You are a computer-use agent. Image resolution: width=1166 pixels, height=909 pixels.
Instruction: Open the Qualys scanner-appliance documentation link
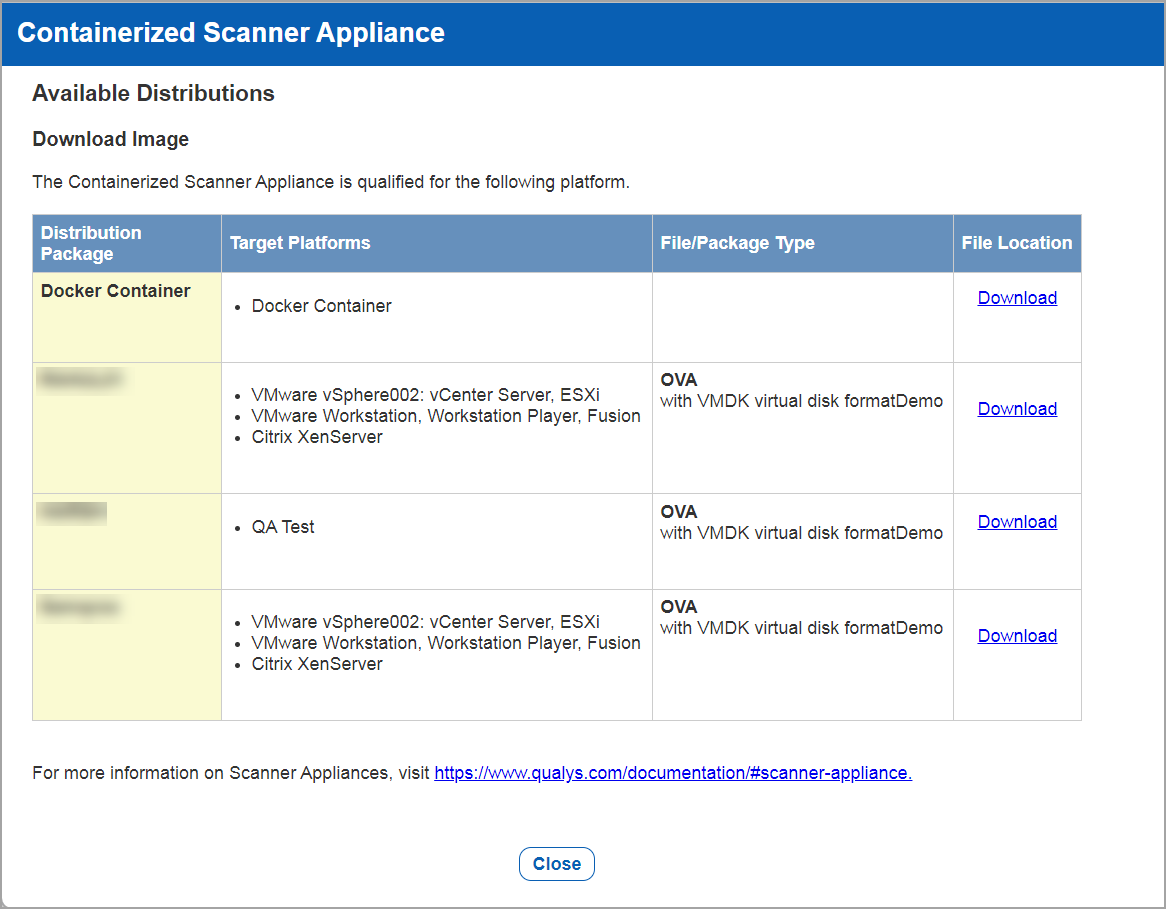point(673,773)
